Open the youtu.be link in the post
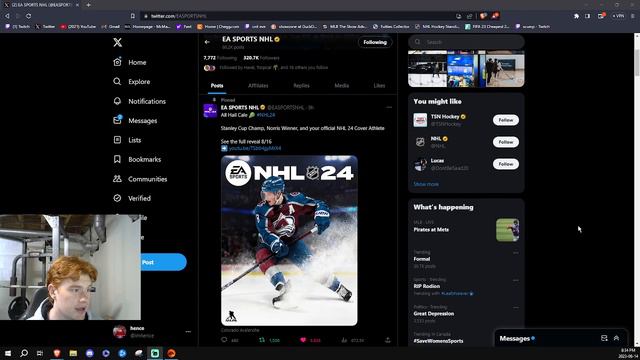The image size is (640, 360). (255, 148)
